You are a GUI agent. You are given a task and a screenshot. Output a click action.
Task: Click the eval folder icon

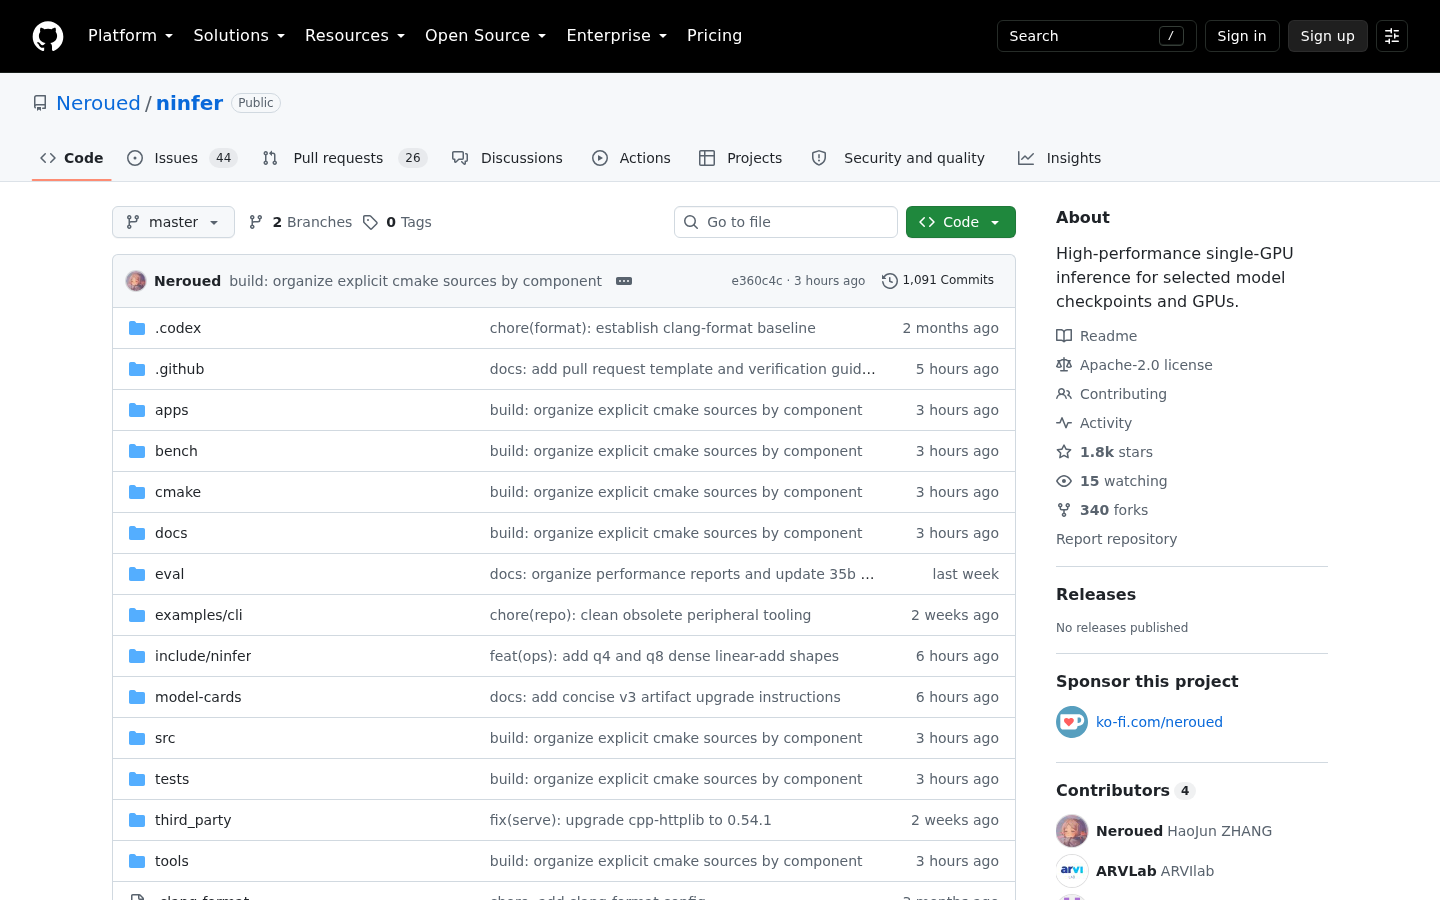click(137, 574)
